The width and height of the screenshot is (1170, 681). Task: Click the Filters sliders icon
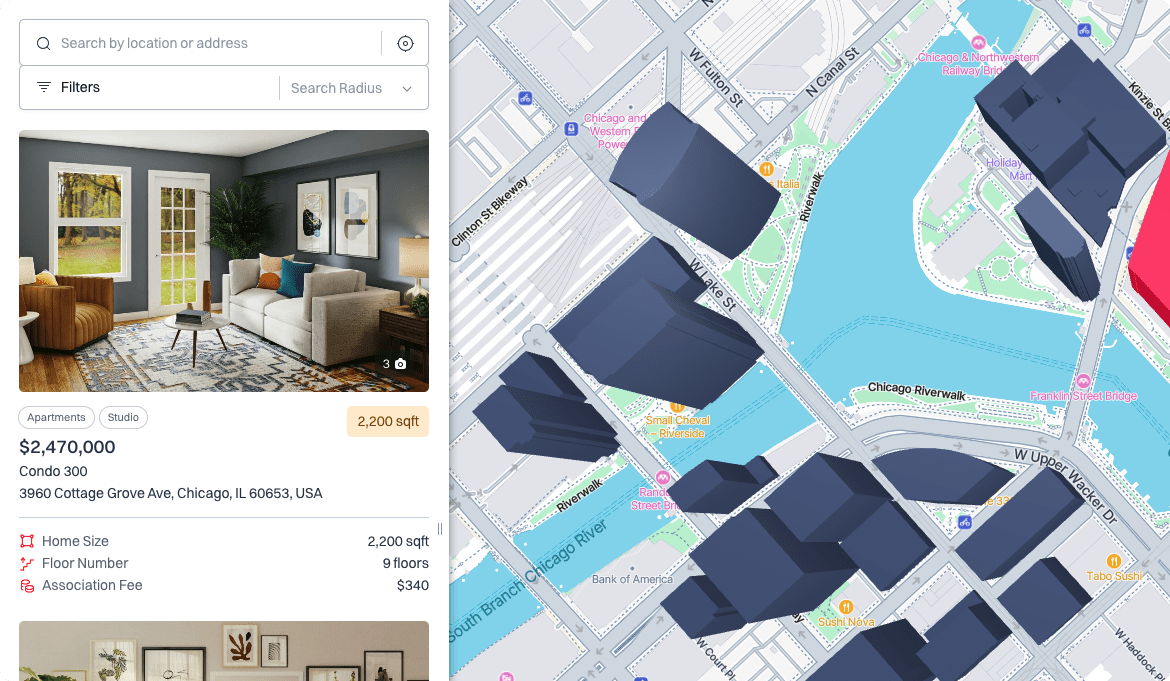(x=44, y=87)
